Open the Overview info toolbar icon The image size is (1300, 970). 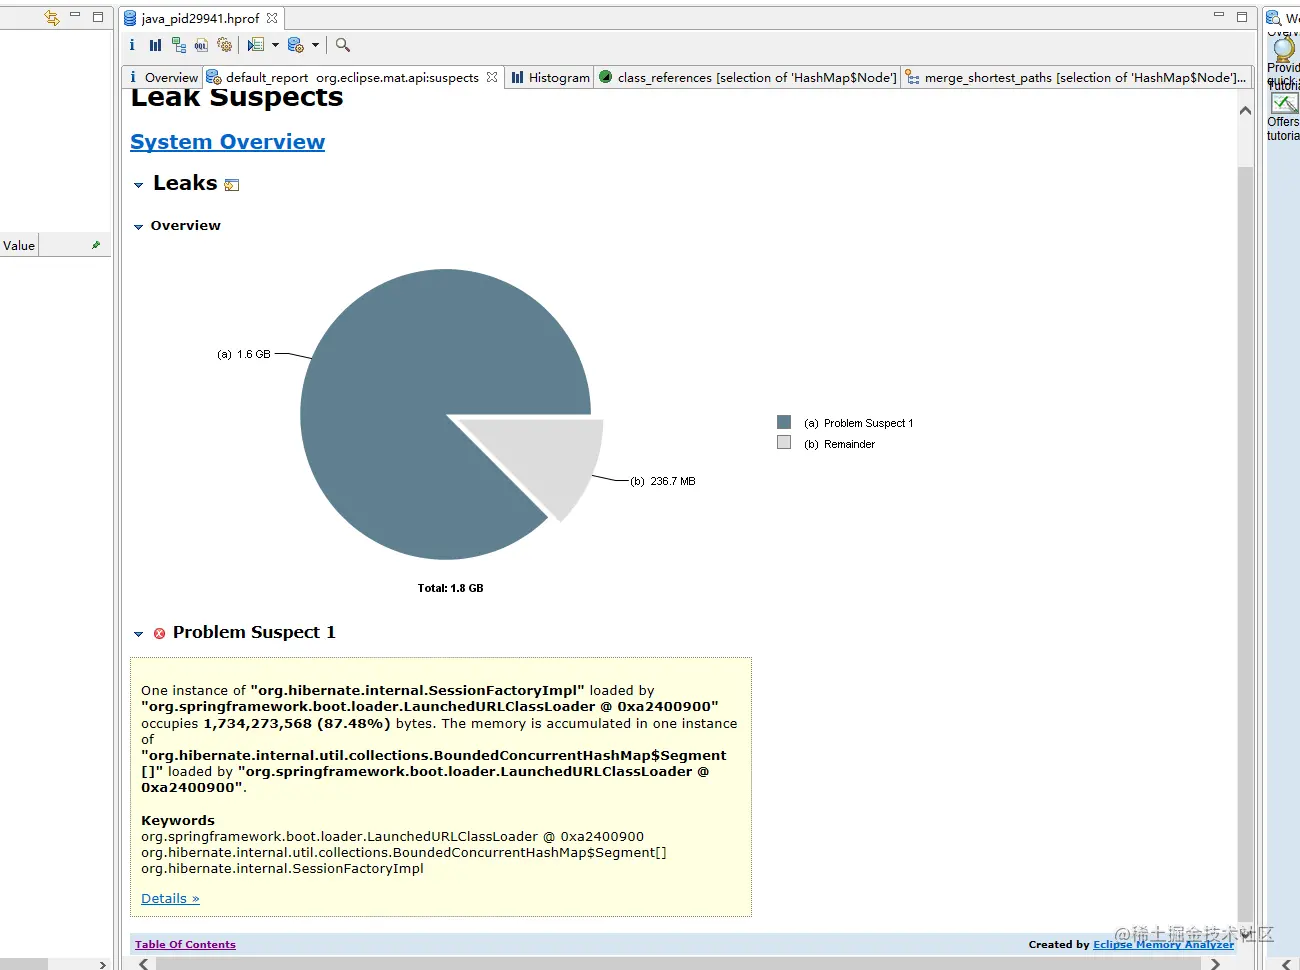(132, 45)
